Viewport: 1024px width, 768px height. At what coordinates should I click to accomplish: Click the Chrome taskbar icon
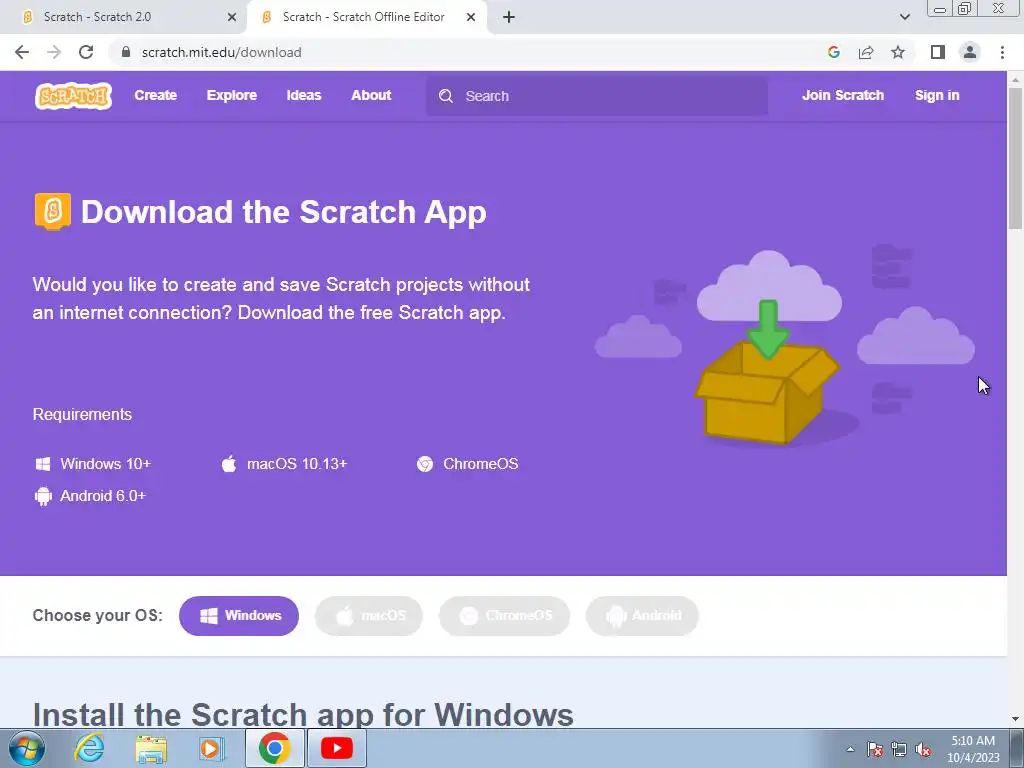click(x=274, y=748)
